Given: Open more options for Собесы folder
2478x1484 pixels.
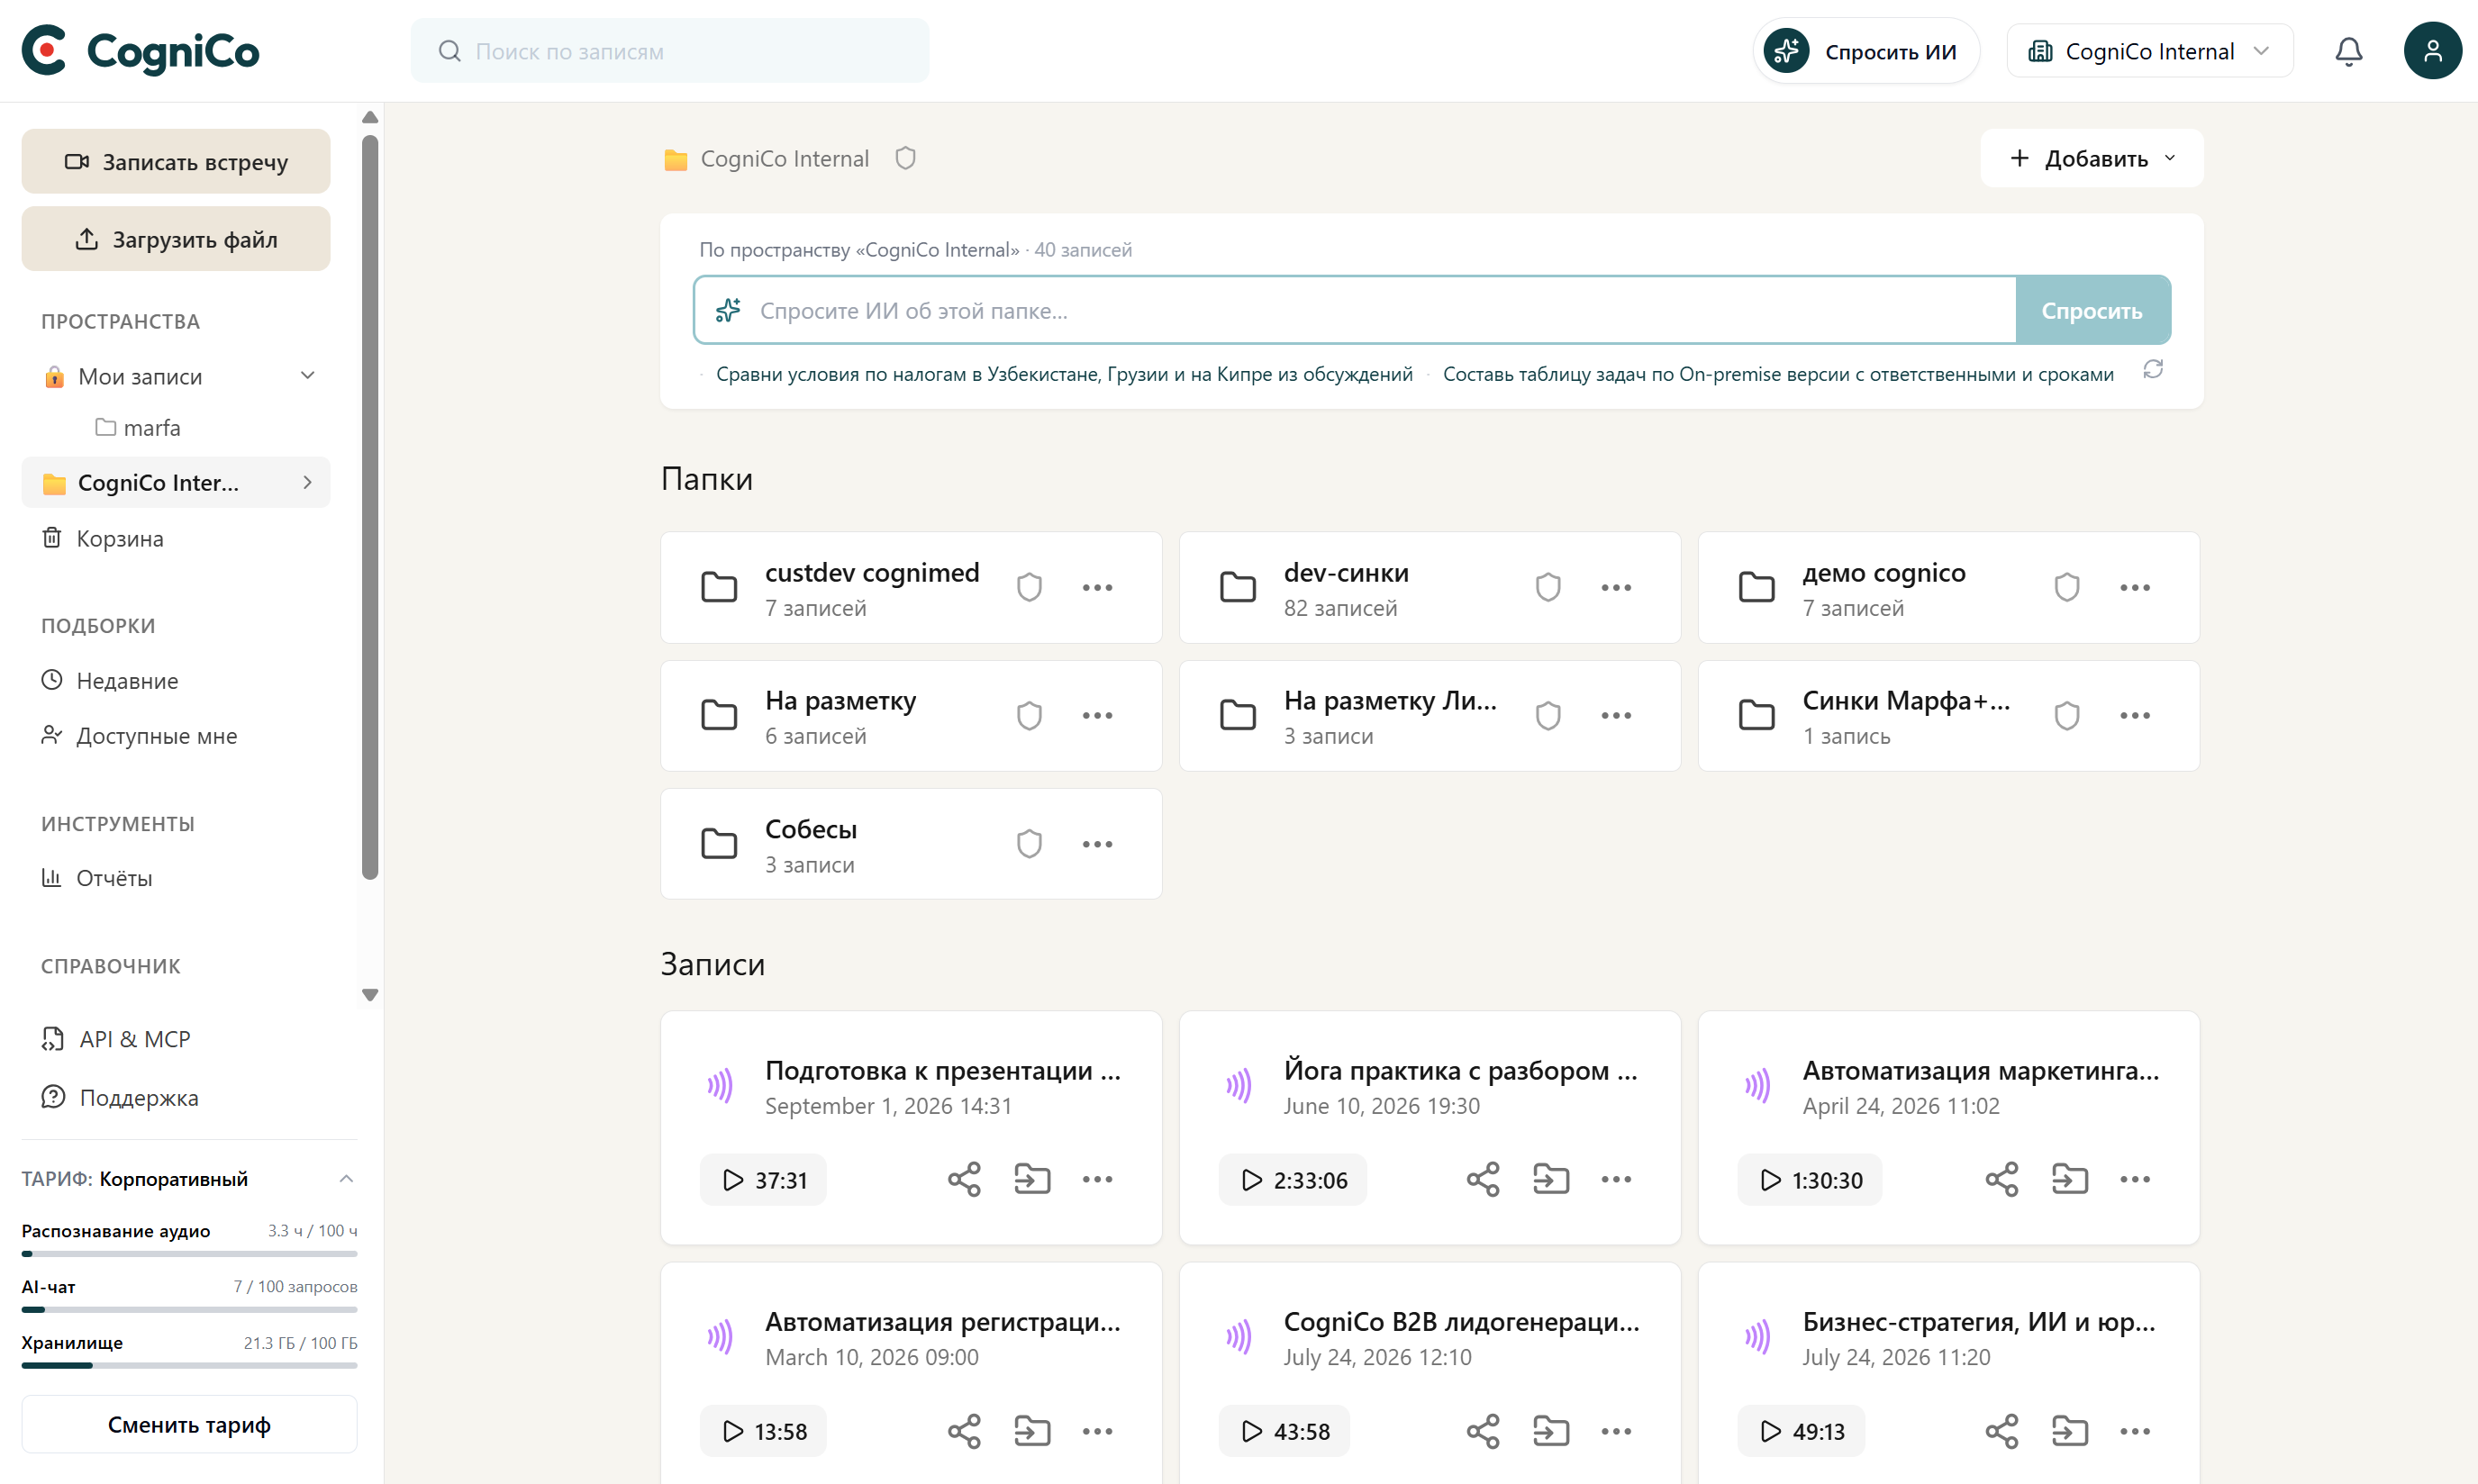Looking at the screenshot, I should [1097, 844].
